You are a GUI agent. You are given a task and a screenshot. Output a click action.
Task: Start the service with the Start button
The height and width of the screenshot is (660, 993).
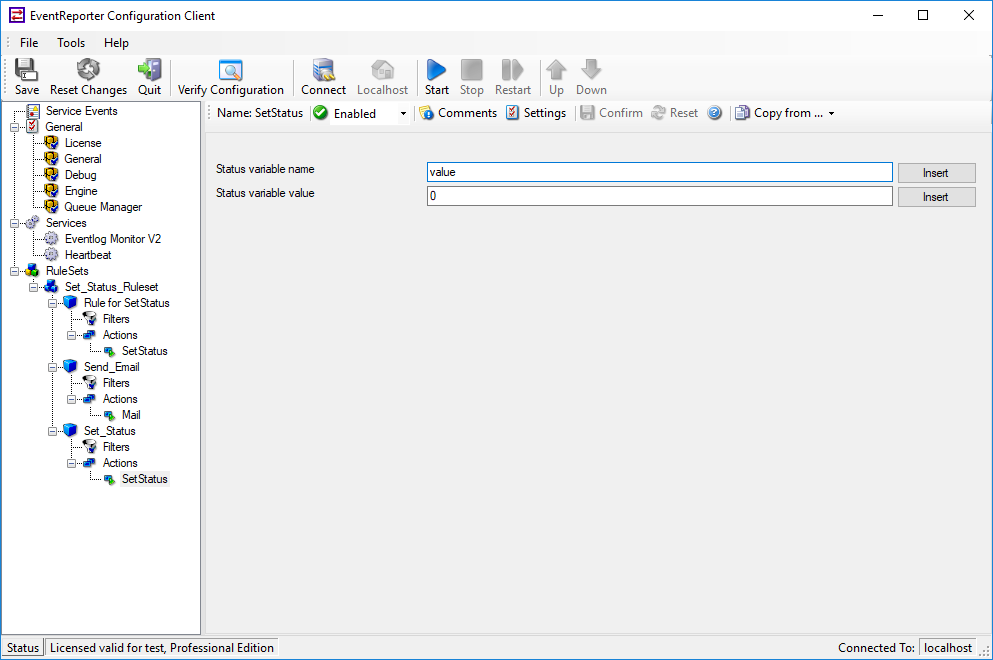point(436,77)
